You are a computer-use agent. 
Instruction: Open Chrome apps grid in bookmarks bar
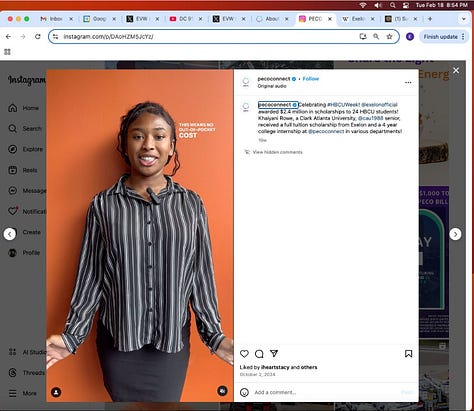point(7,52)
